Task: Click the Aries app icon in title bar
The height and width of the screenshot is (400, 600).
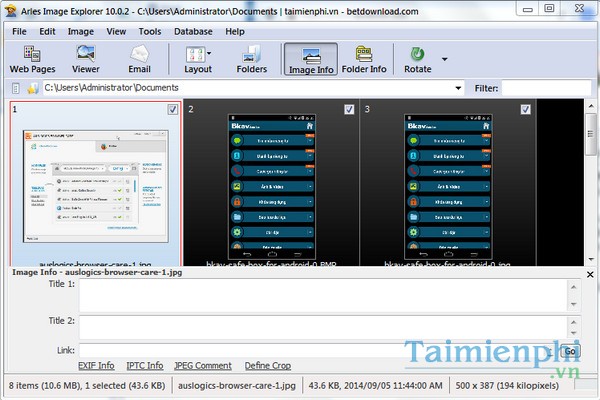Action: pyautogui.click(x=10, y=11)
